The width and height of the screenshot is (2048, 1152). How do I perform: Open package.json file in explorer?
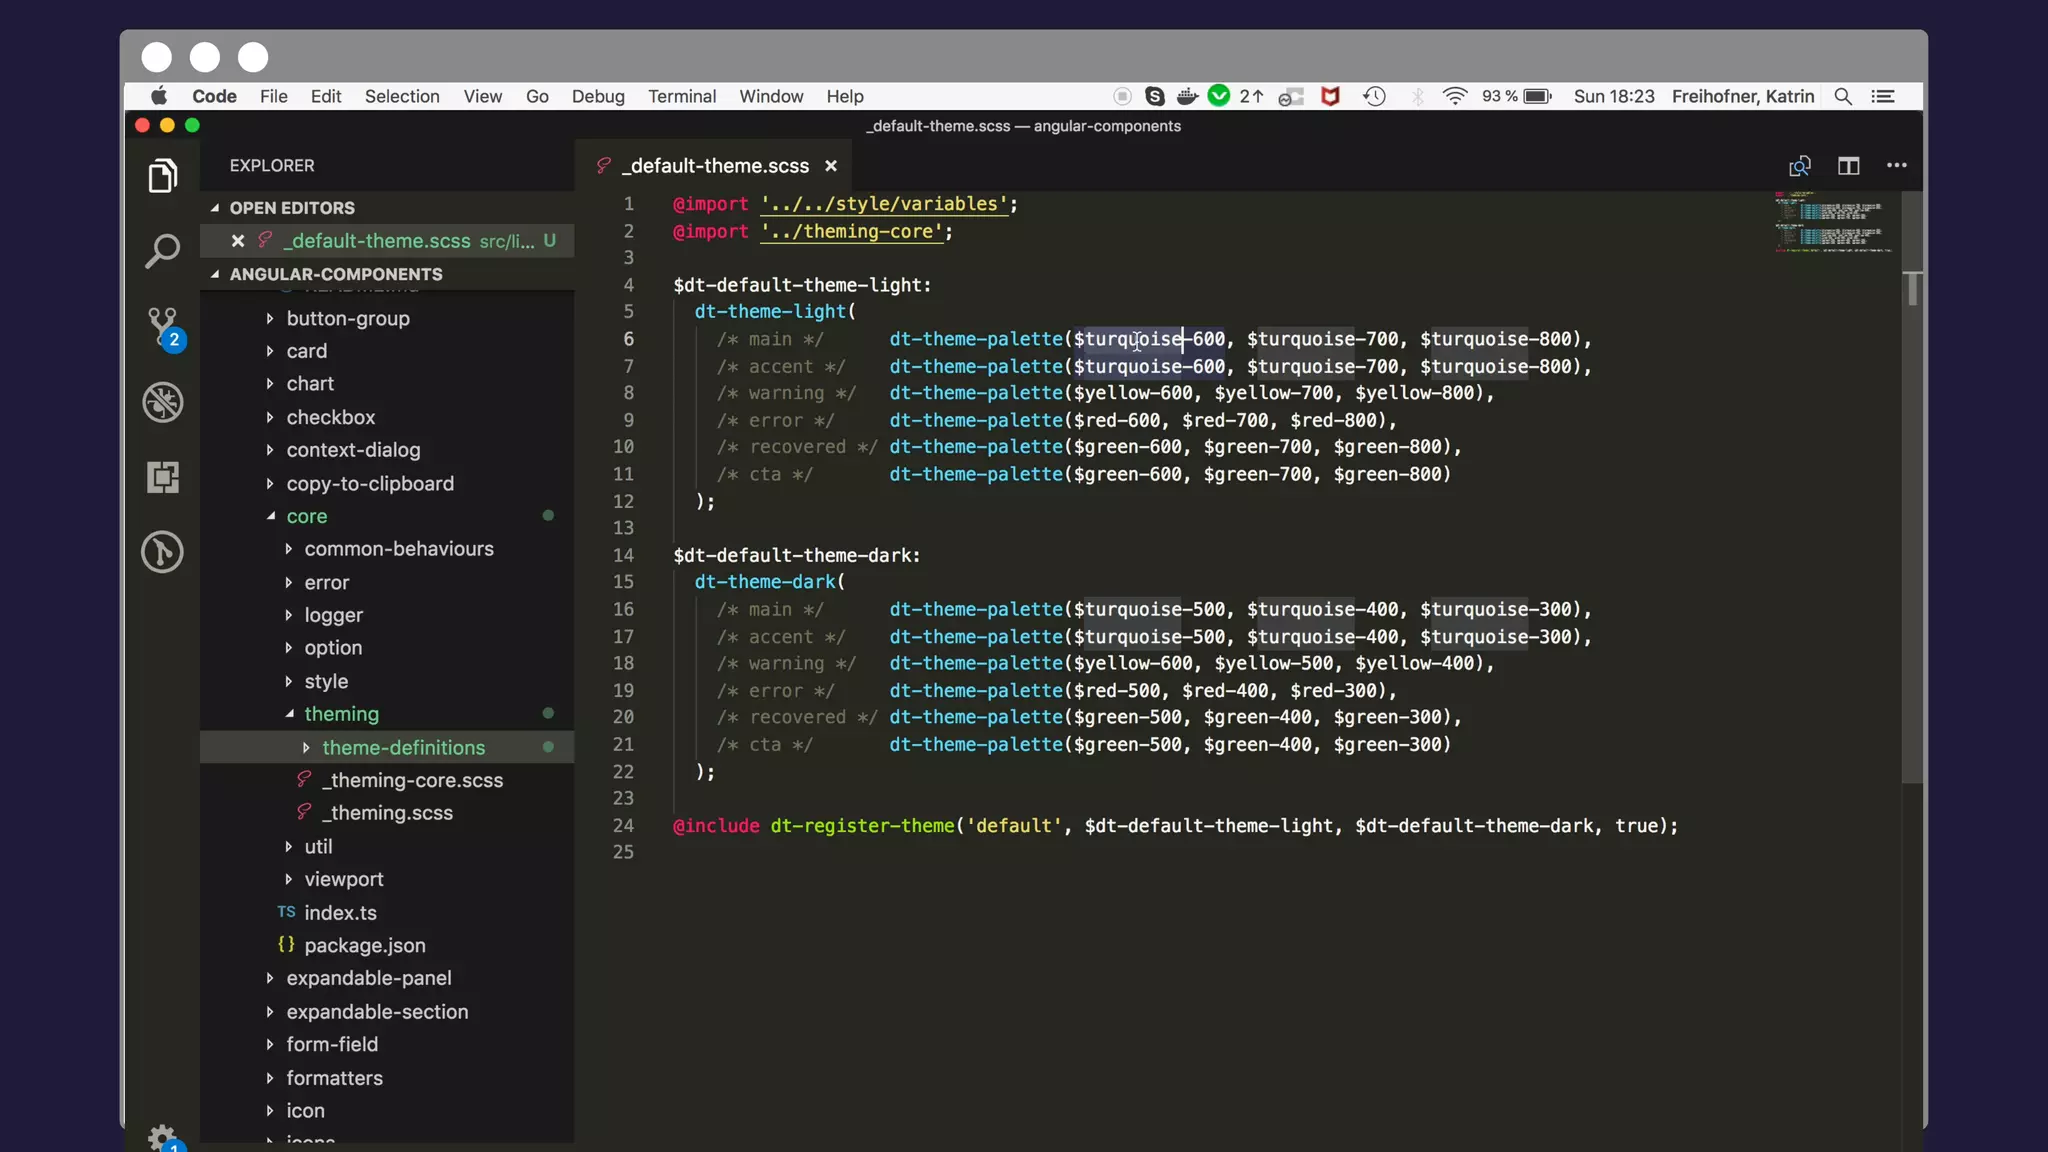pos(364,946)
